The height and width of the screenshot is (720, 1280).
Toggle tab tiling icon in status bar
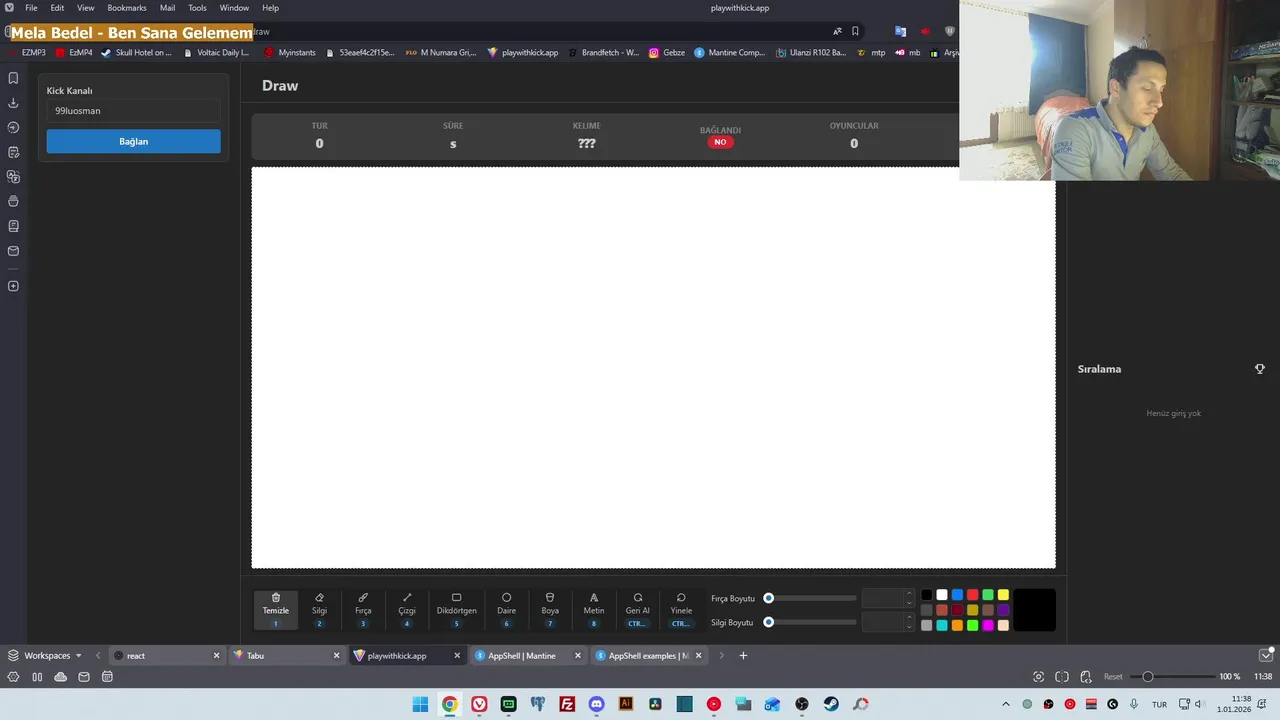(x=1062, y=677)
